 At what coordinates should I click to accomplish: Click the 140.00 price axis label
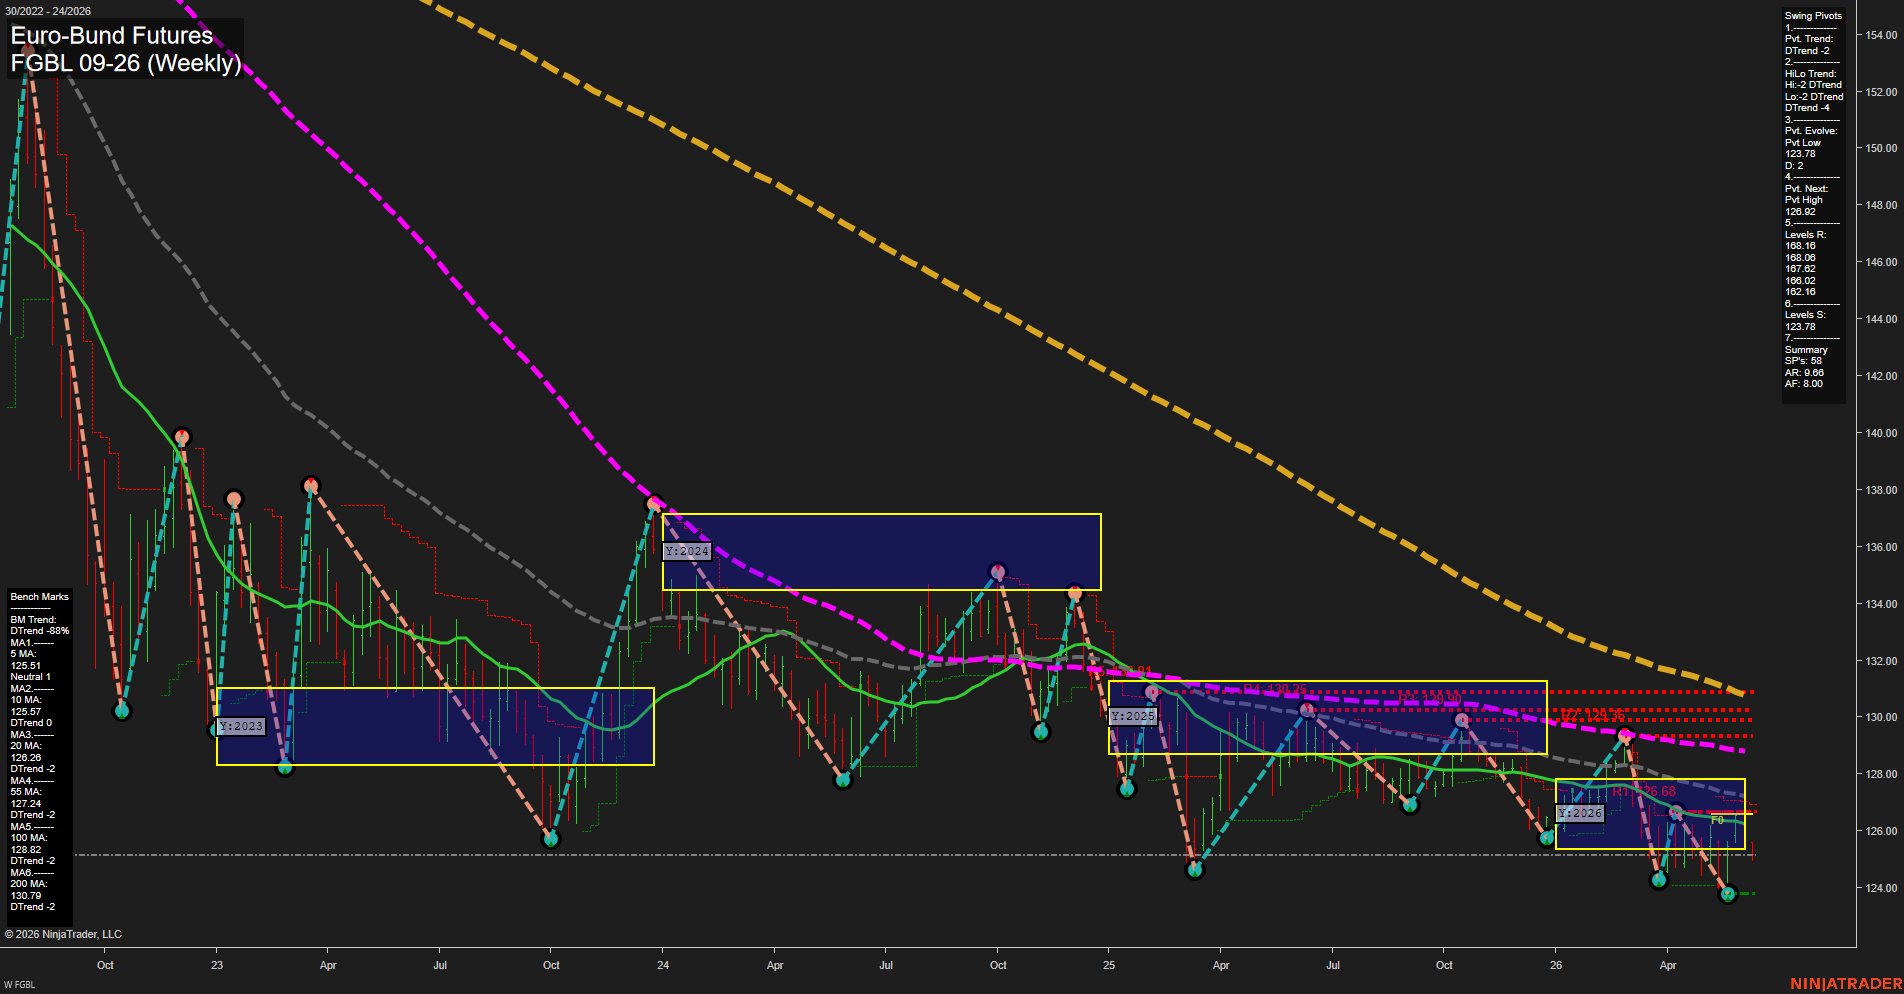point(1881,433)
